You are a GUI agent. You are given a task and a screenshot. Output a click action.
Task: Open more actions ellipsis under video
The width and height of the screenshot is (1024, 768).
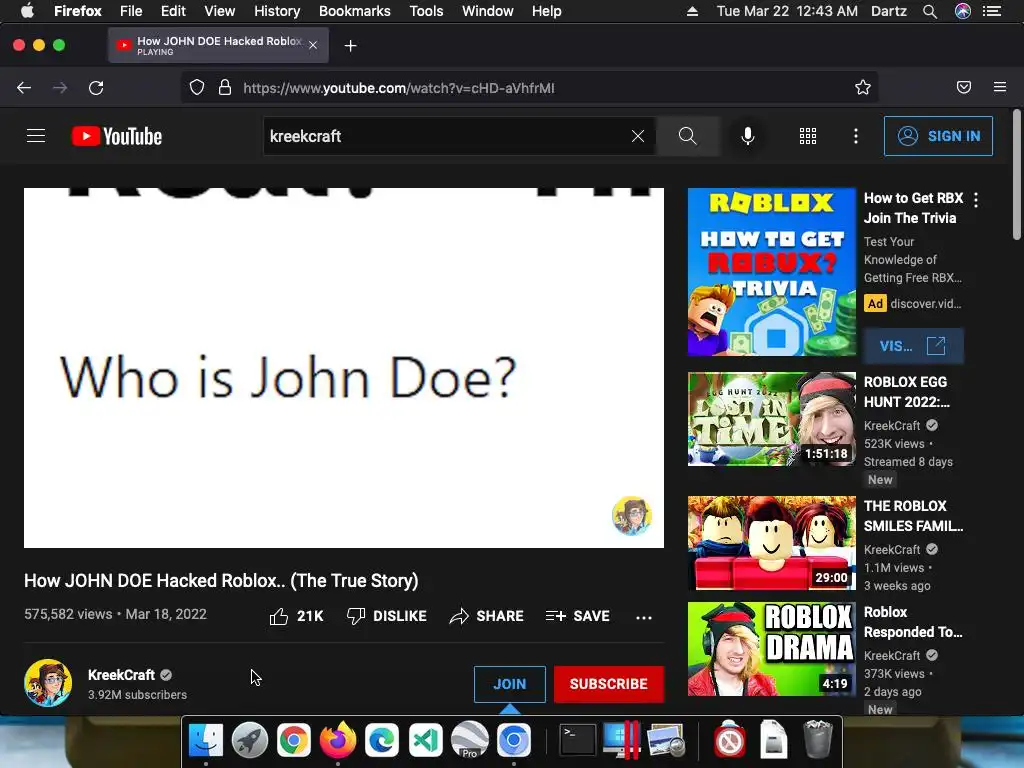644,617
